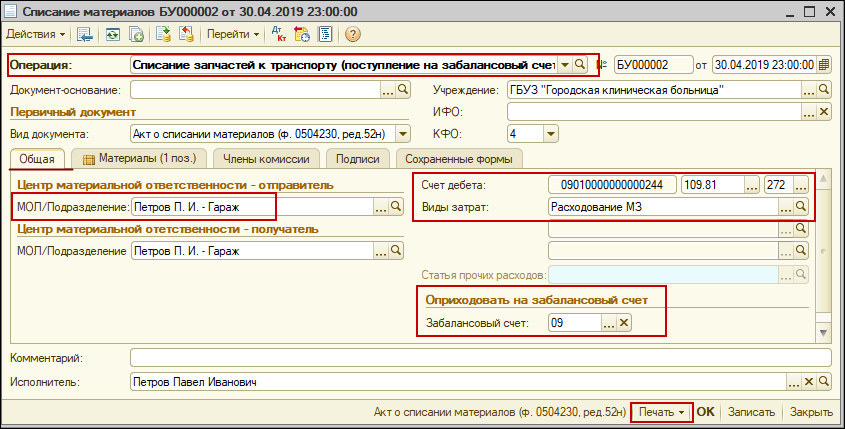This screenshot has height=429, width=845.
Task: Open the document structure list icon
Action: (325, 34)
